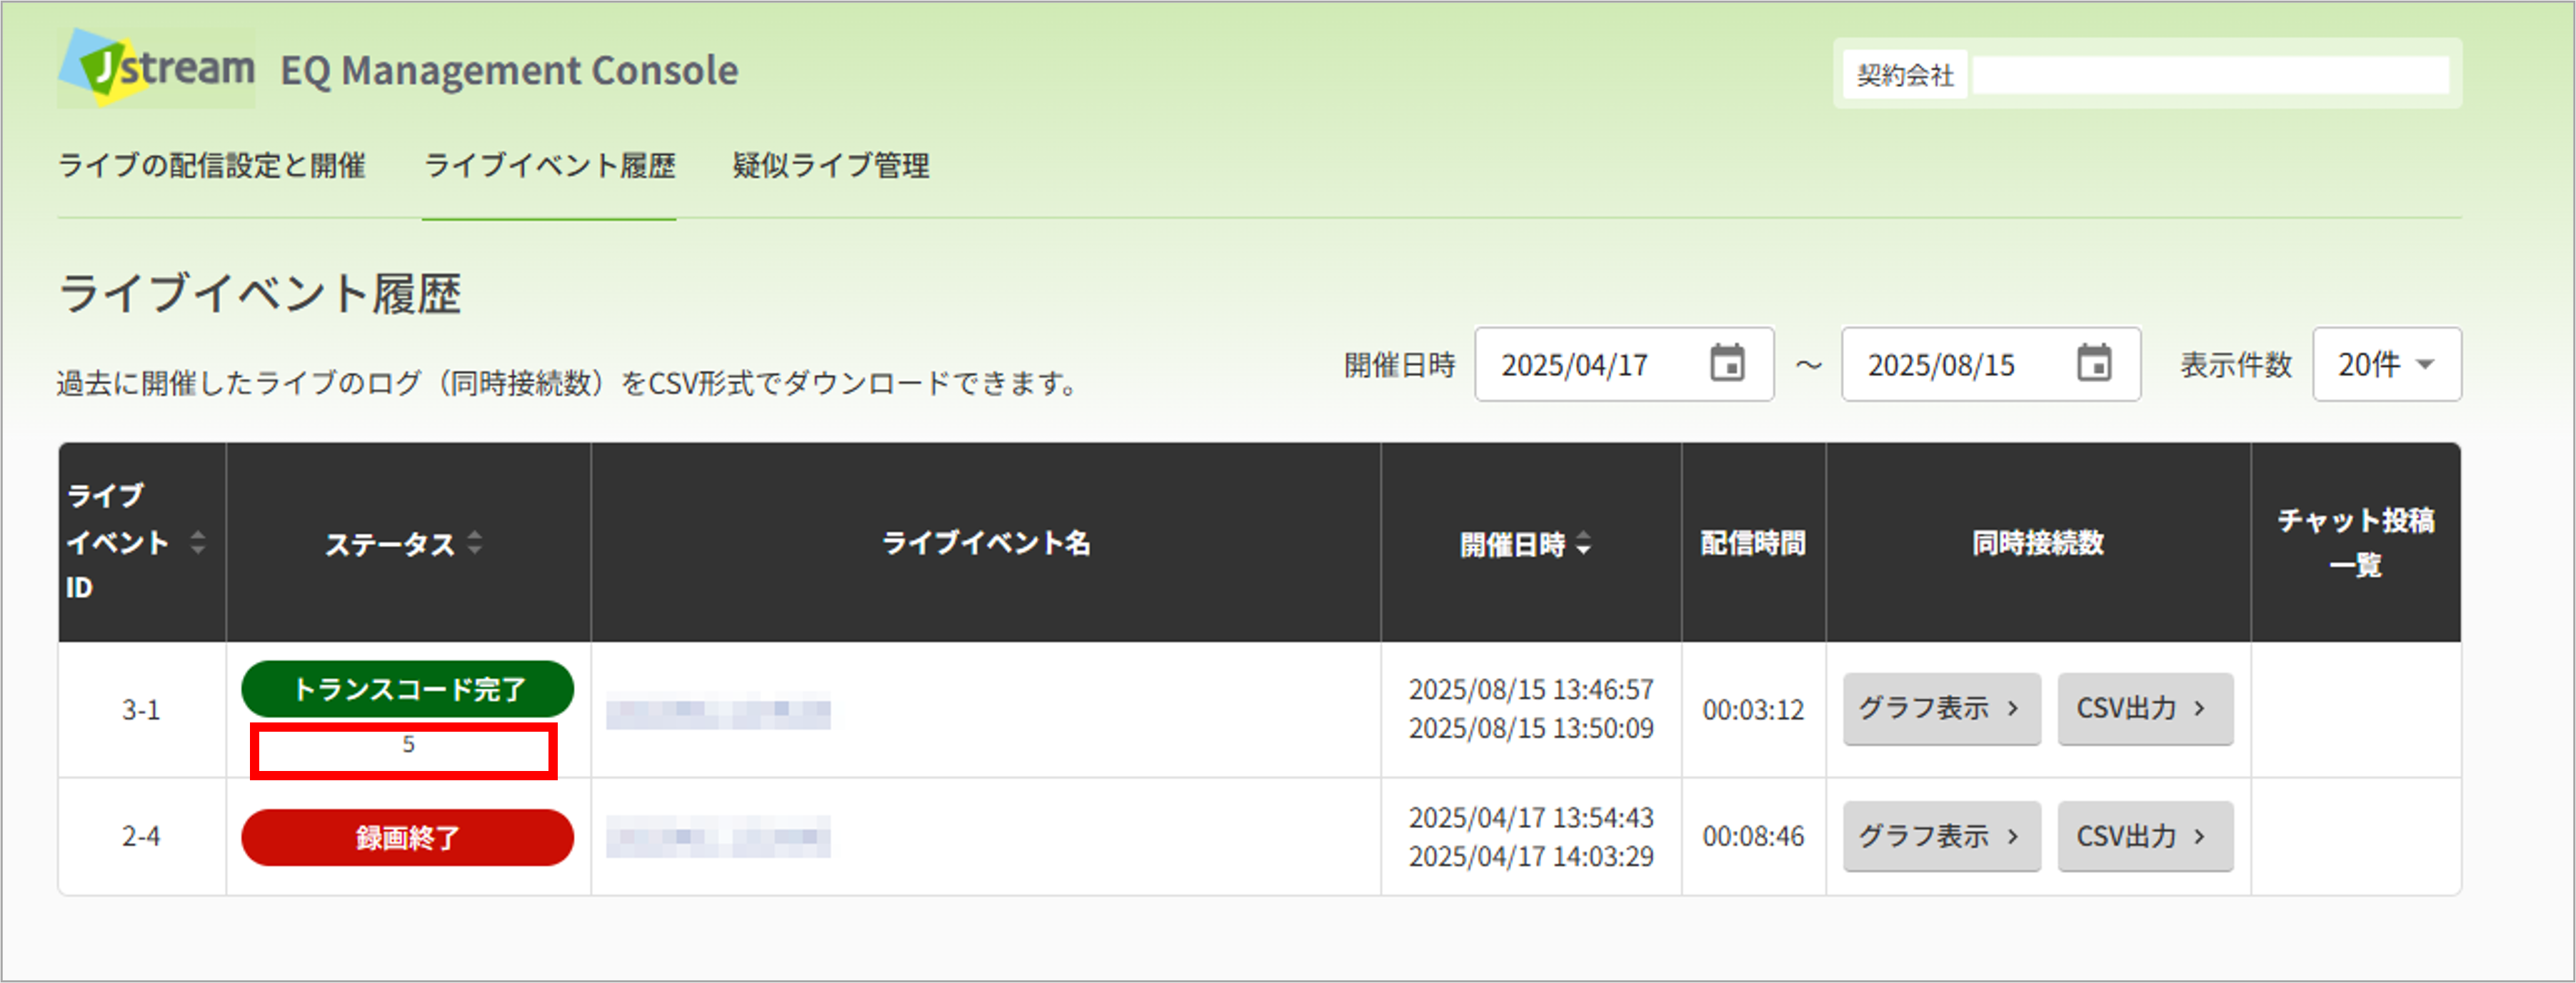The width and height of the screenshot is (2576, 983).
Task: Click the 配信時間 column header
Action: tap(1753, 543)
